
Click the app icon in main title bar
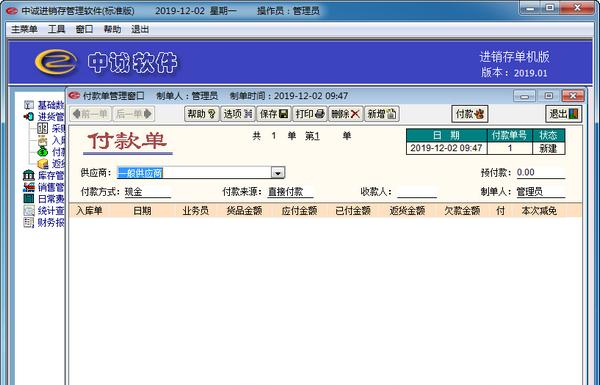[12, 11]
